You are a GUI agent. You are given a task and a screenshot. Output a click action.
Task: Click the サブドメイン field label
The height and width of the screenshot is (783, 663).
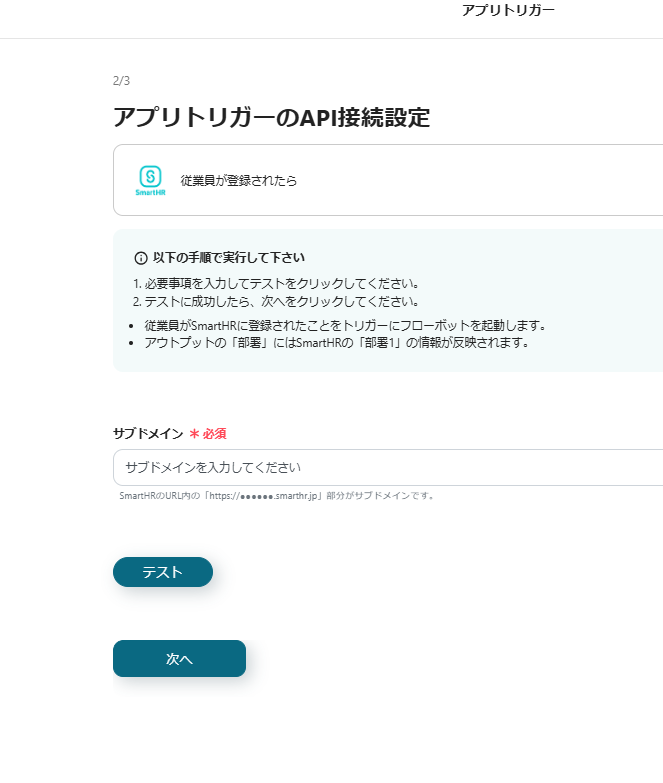(148, 434)
